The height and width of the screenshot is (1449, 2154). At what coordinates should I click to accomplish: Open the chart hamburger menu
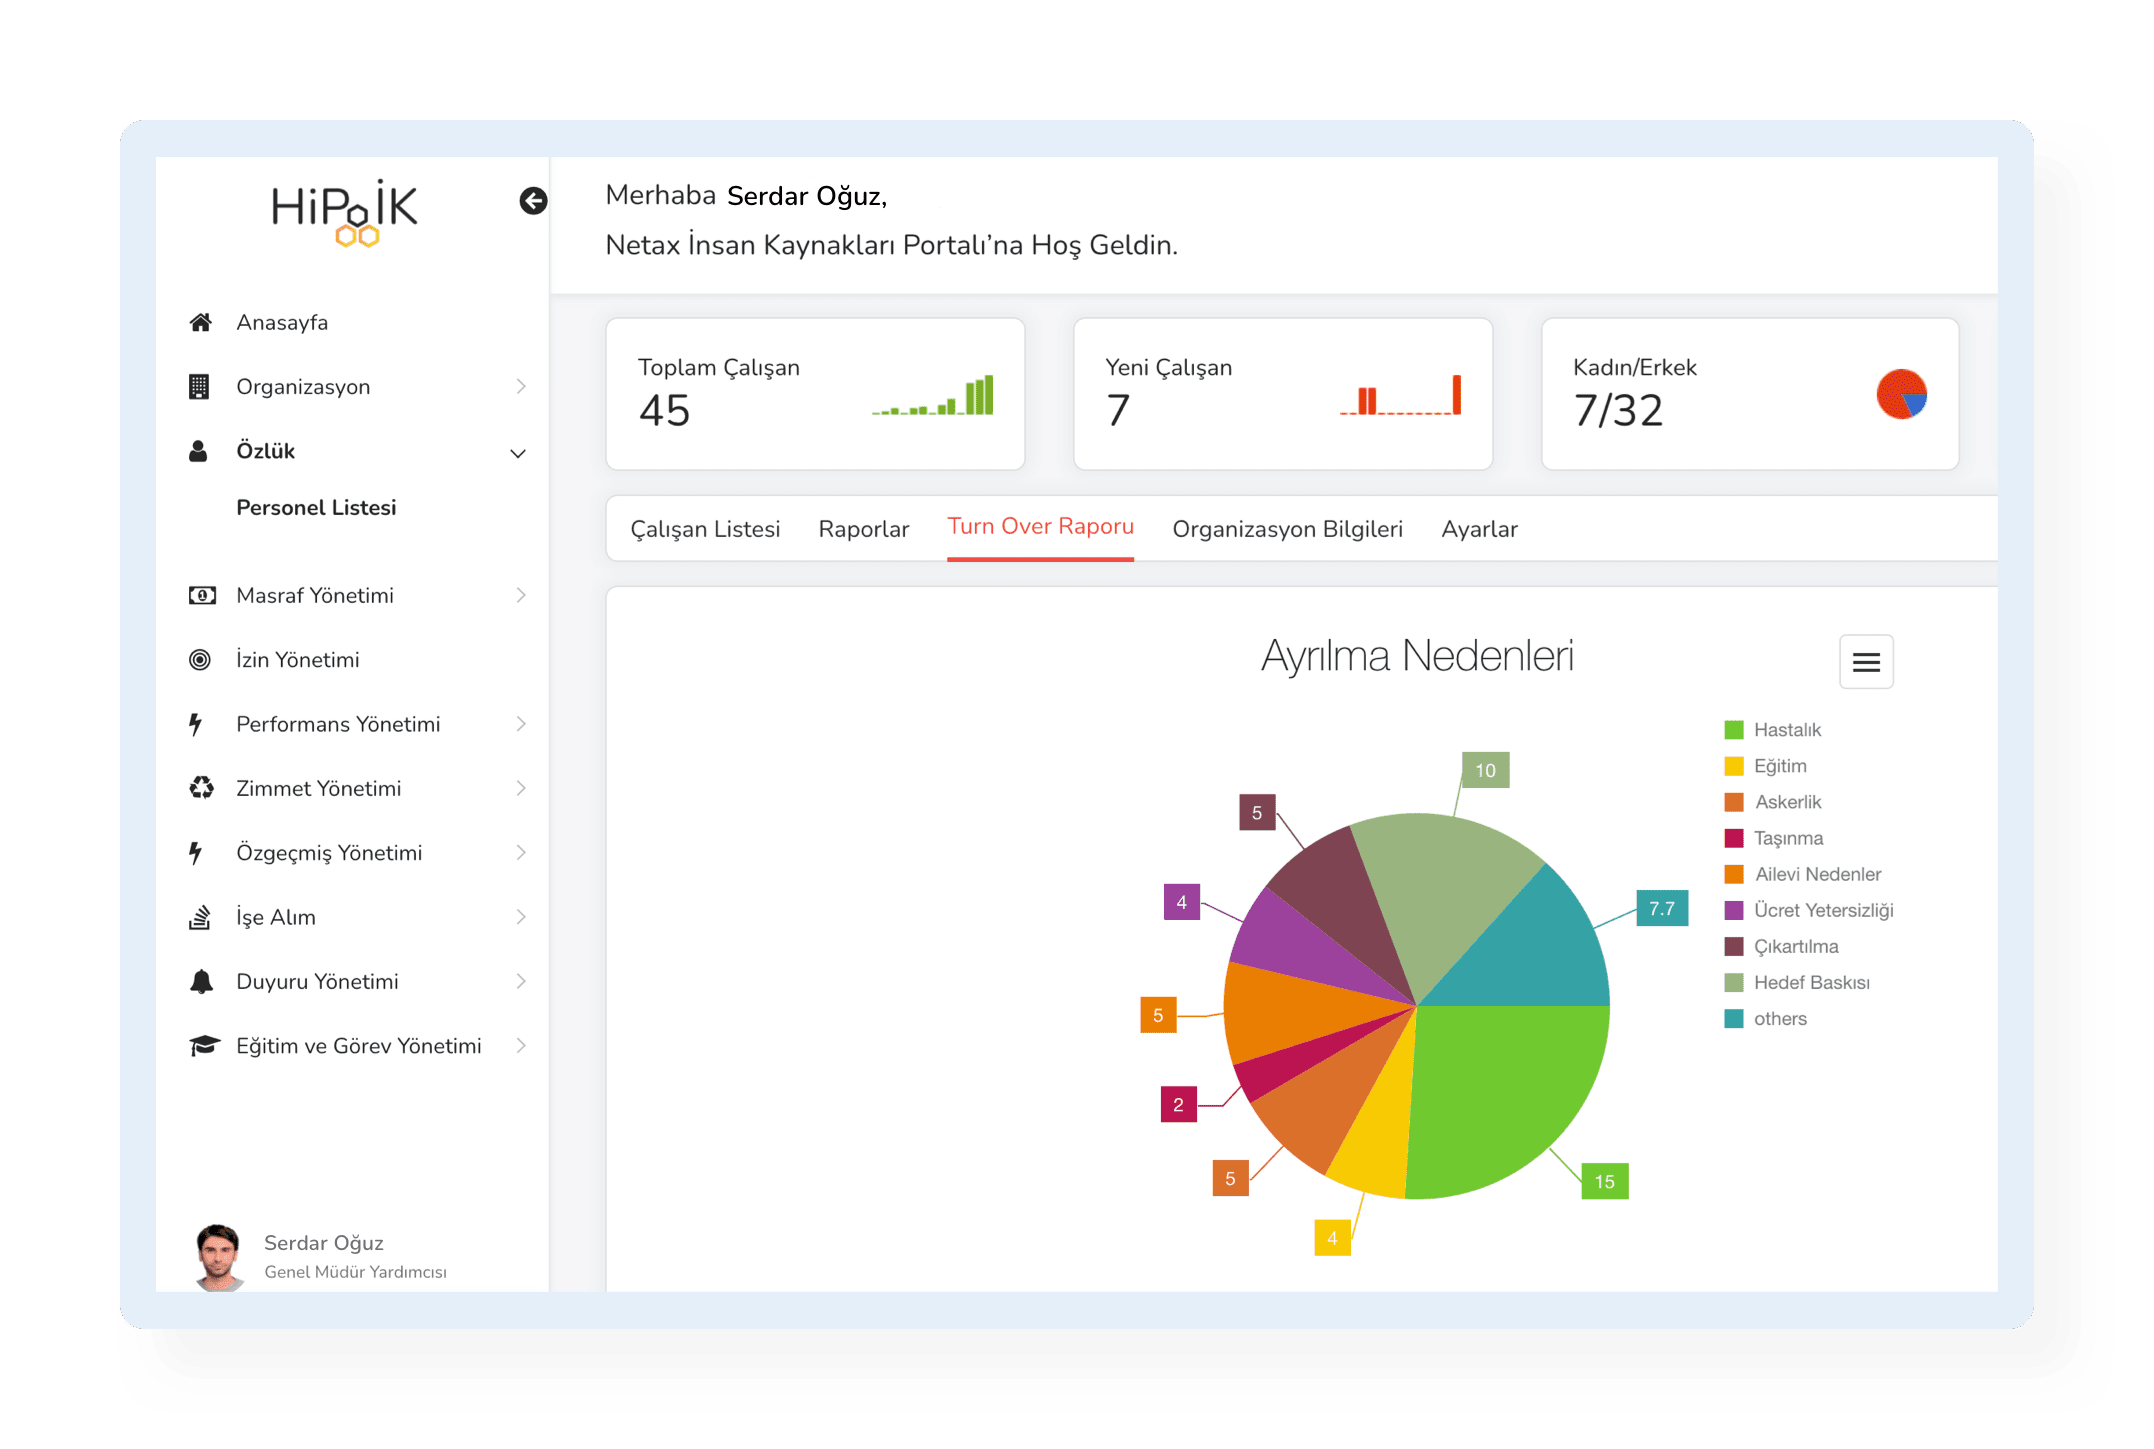pos(1866,662)
